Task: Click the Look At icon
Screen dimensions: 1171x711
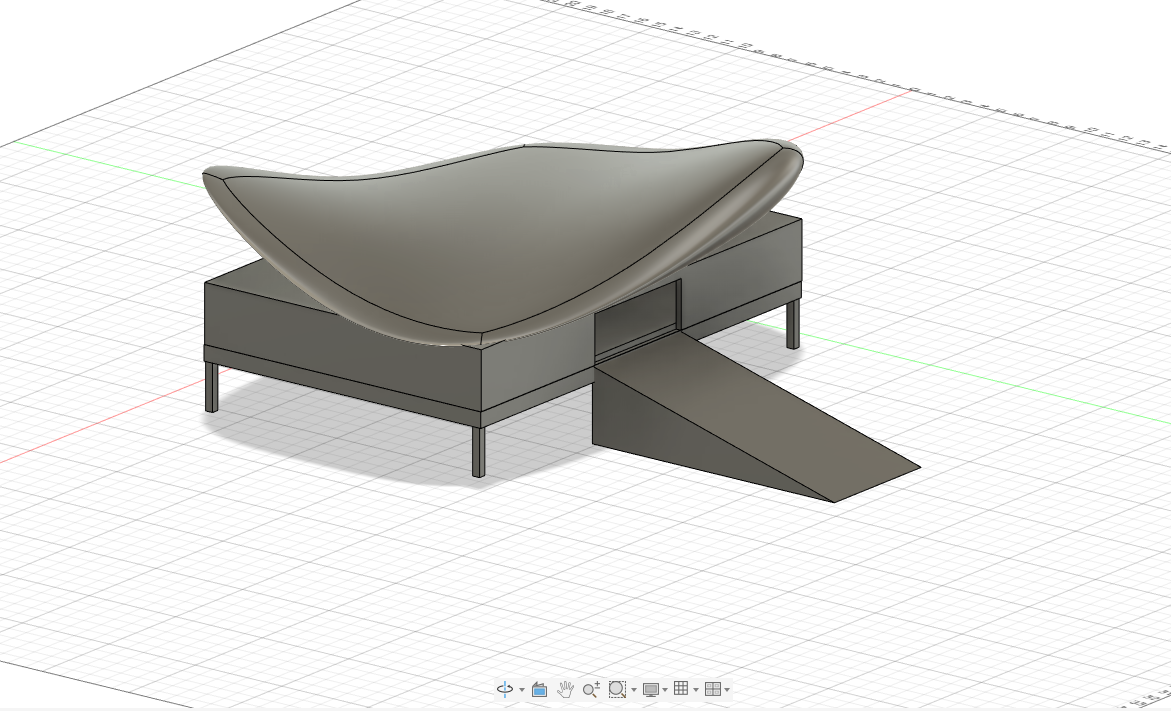Action: pyautogui.click(x=539, y=689)
